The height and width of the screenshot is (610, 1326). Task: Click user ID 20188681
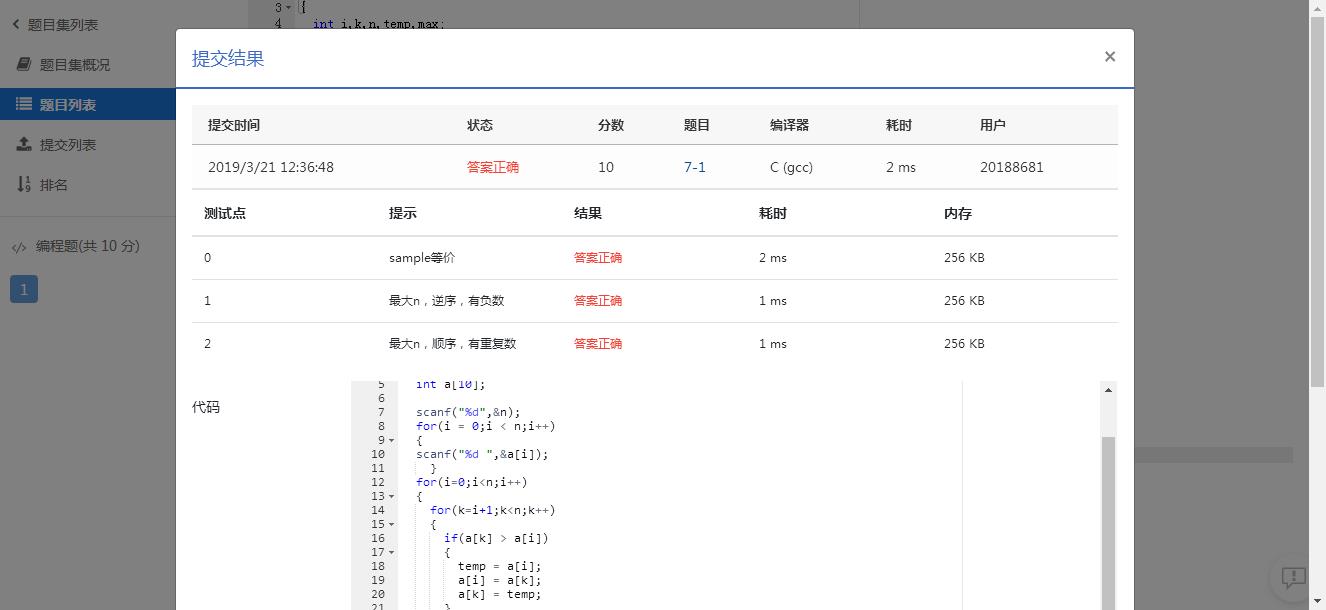(x=1012, y=167)
